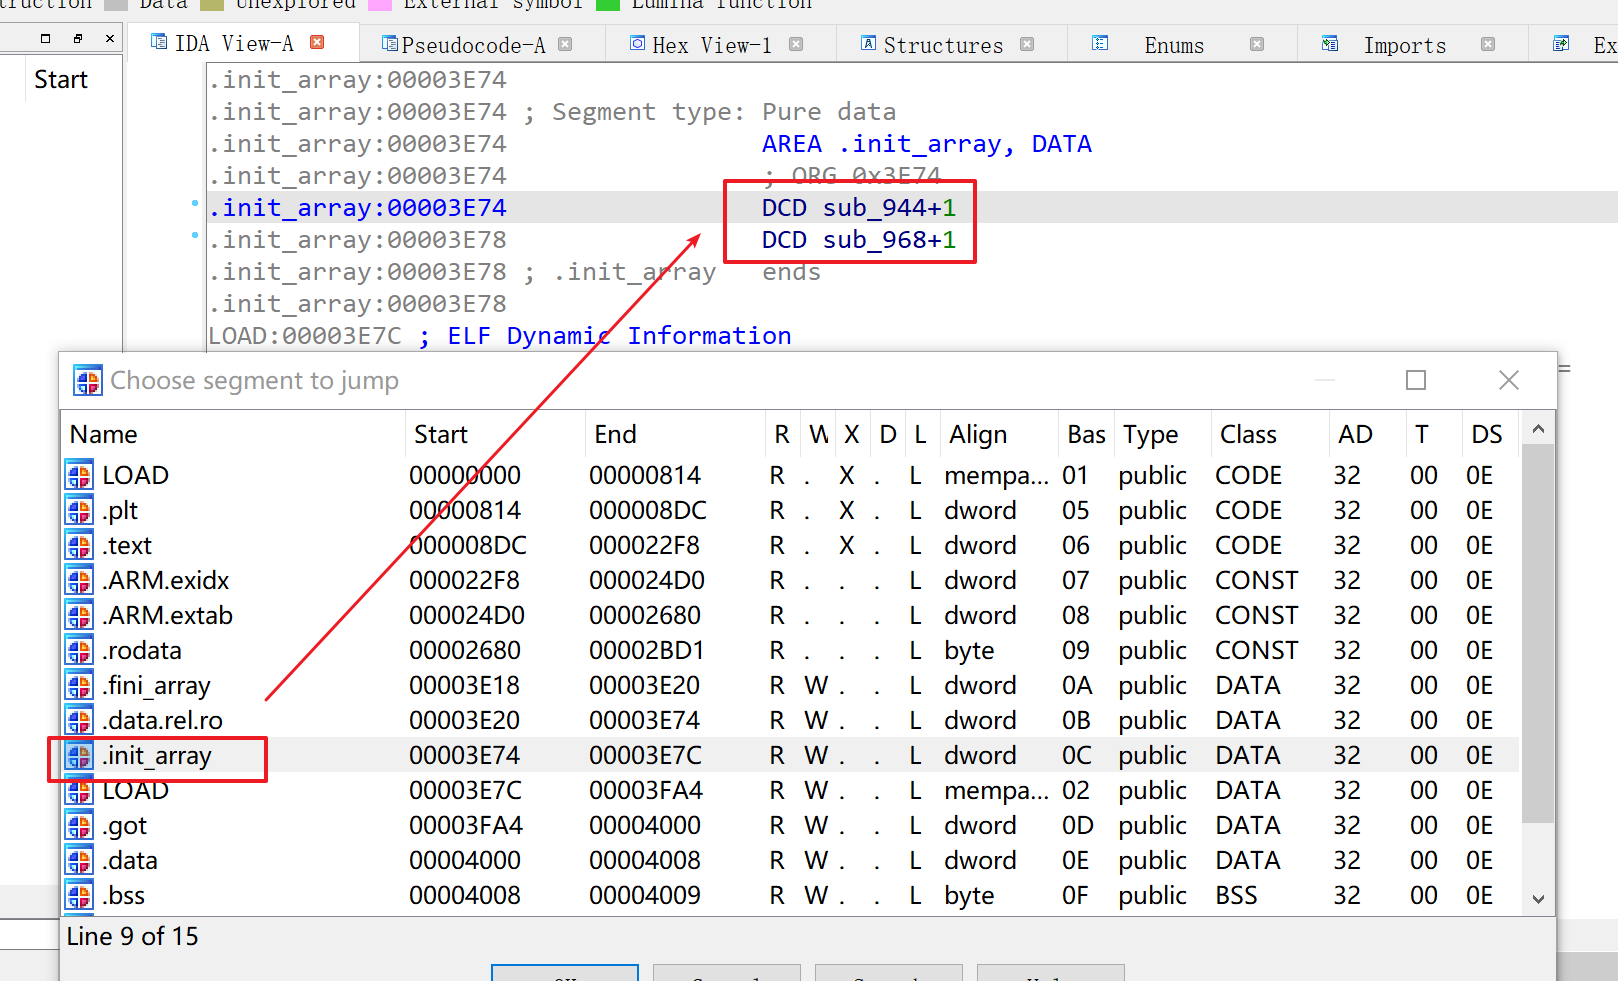Image resolution: width=1618 pixels, height=981 pixels.
Task: Close the Choose segment dialog
Action: click(1509, 380)
